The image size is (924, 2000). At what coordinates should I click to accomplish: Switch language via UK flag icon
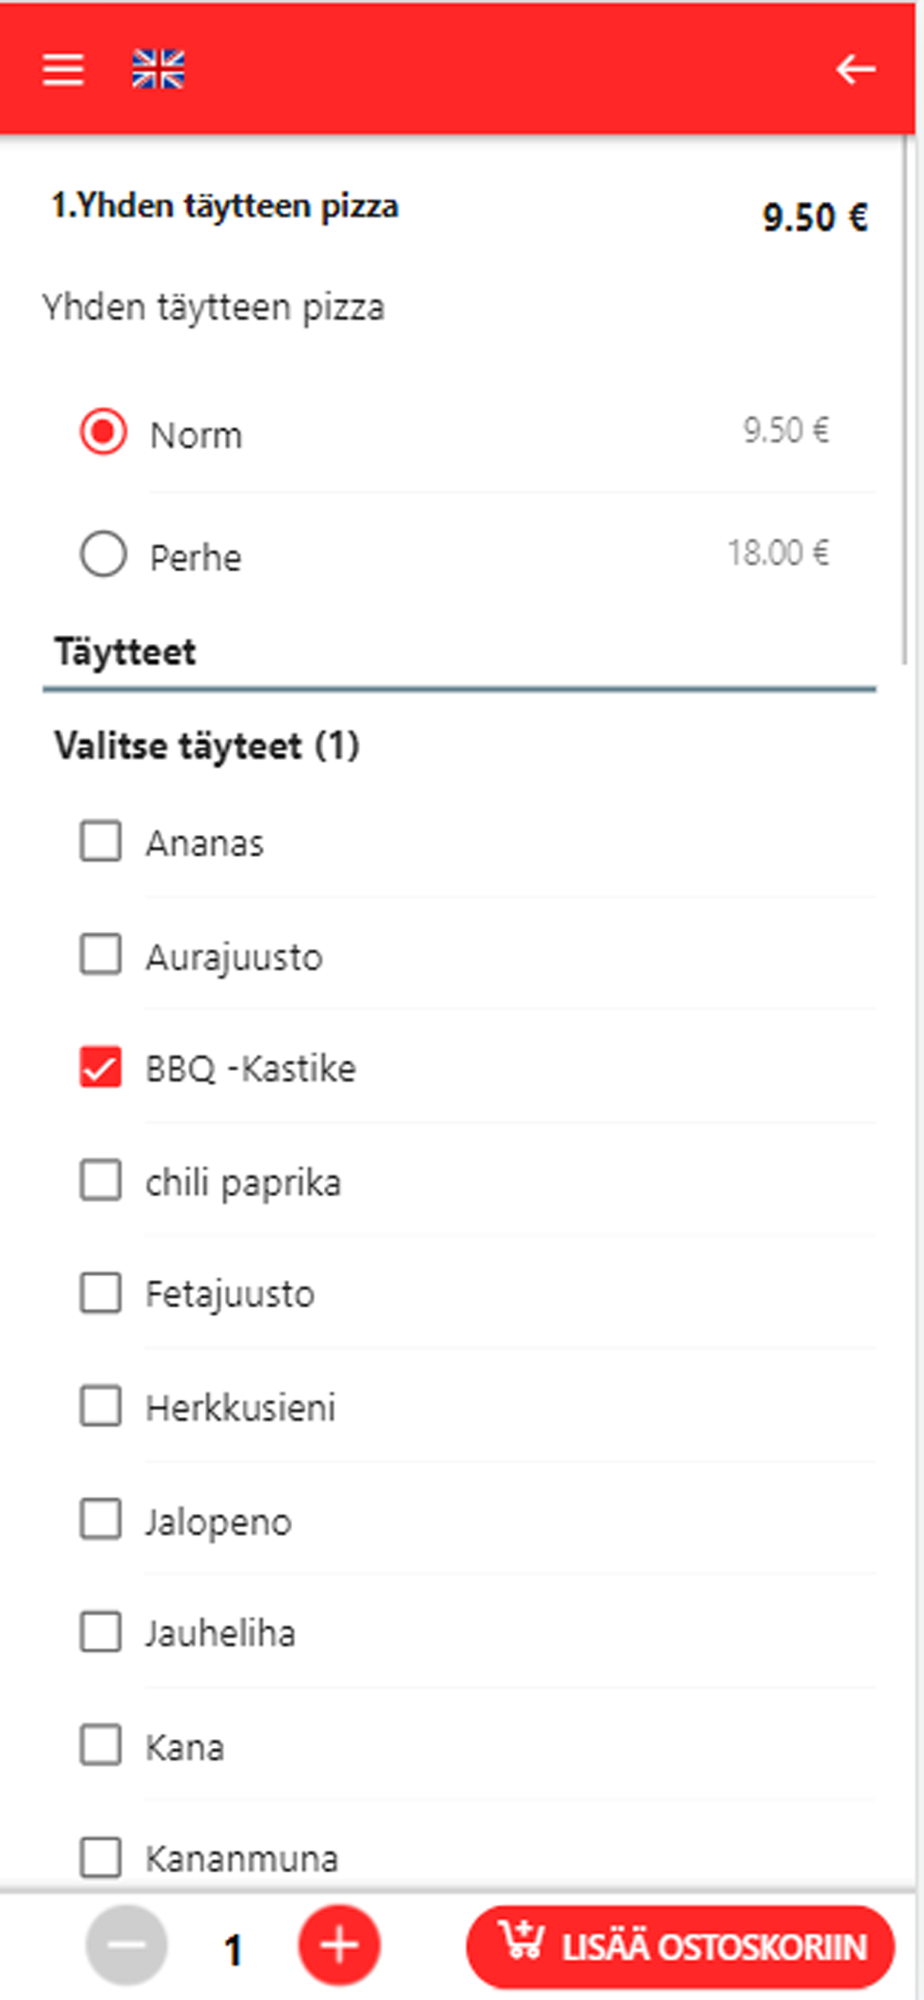tap(158, 69)
